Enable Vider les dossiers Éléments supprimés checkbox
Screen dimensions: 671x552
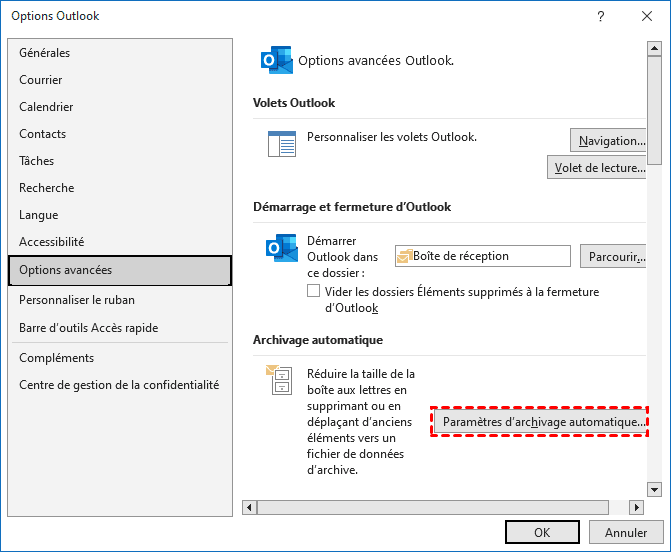(x=313, y=291)
